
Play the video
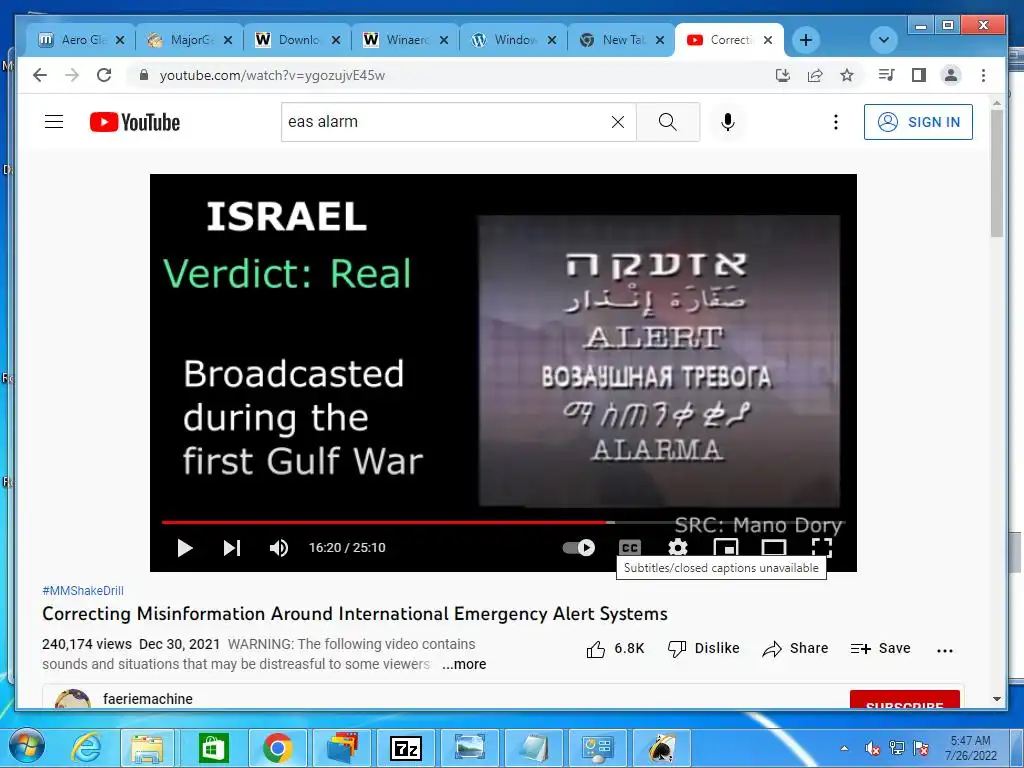185,548
